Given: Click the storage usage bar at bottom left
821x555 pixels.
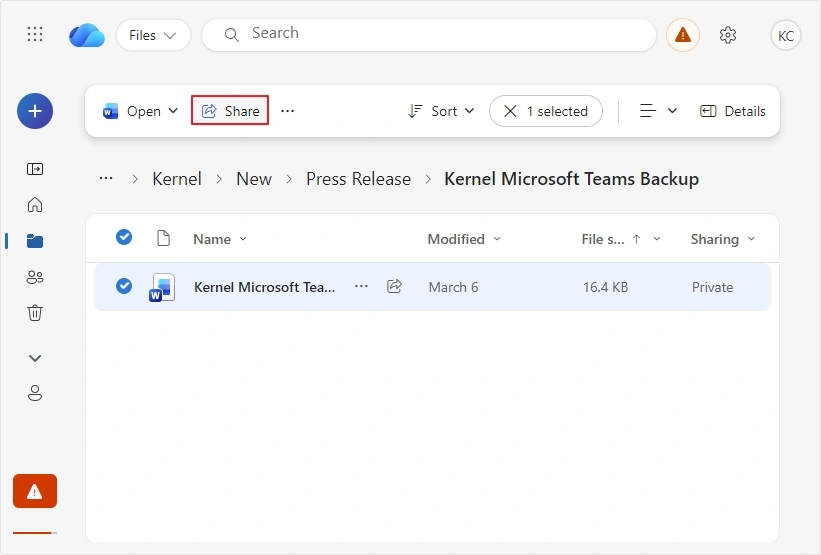Looking at the screenshot, I should tap(35, 533).
